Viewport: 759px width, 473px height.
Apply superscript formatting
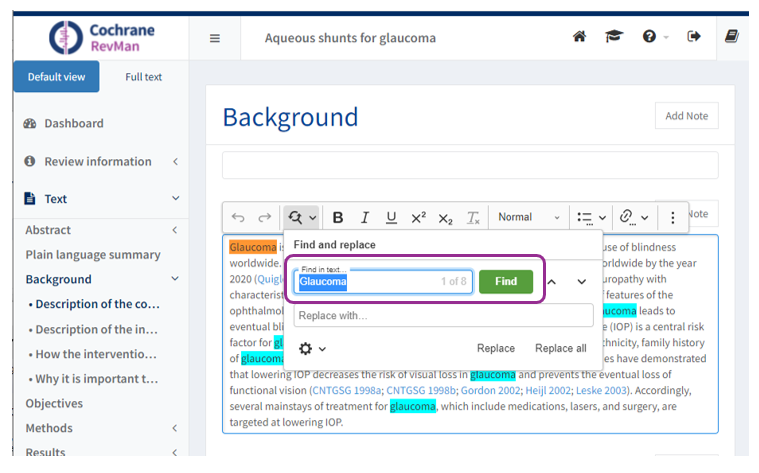coord(418,217)
